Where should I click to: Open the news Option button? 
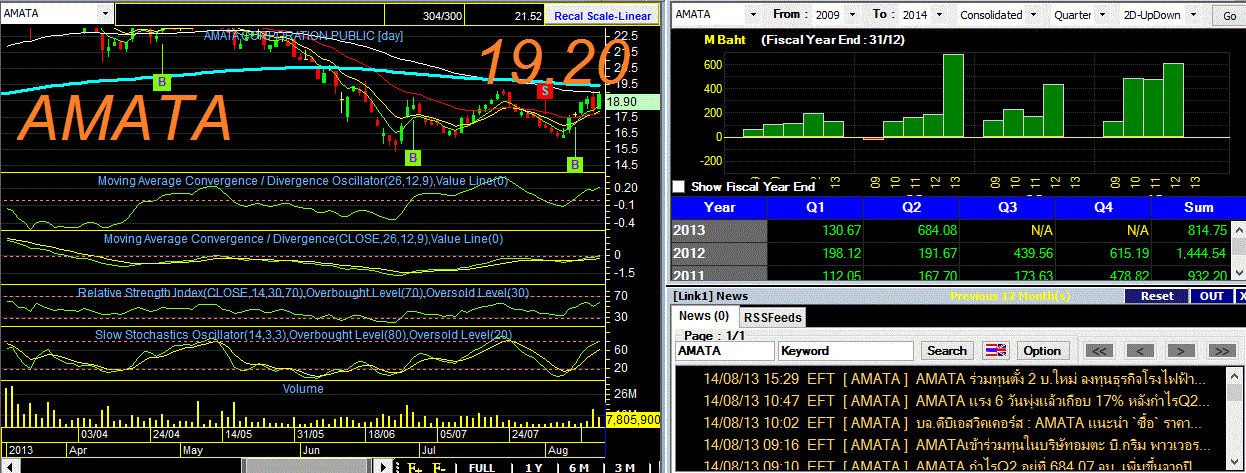click(1042, 351)
